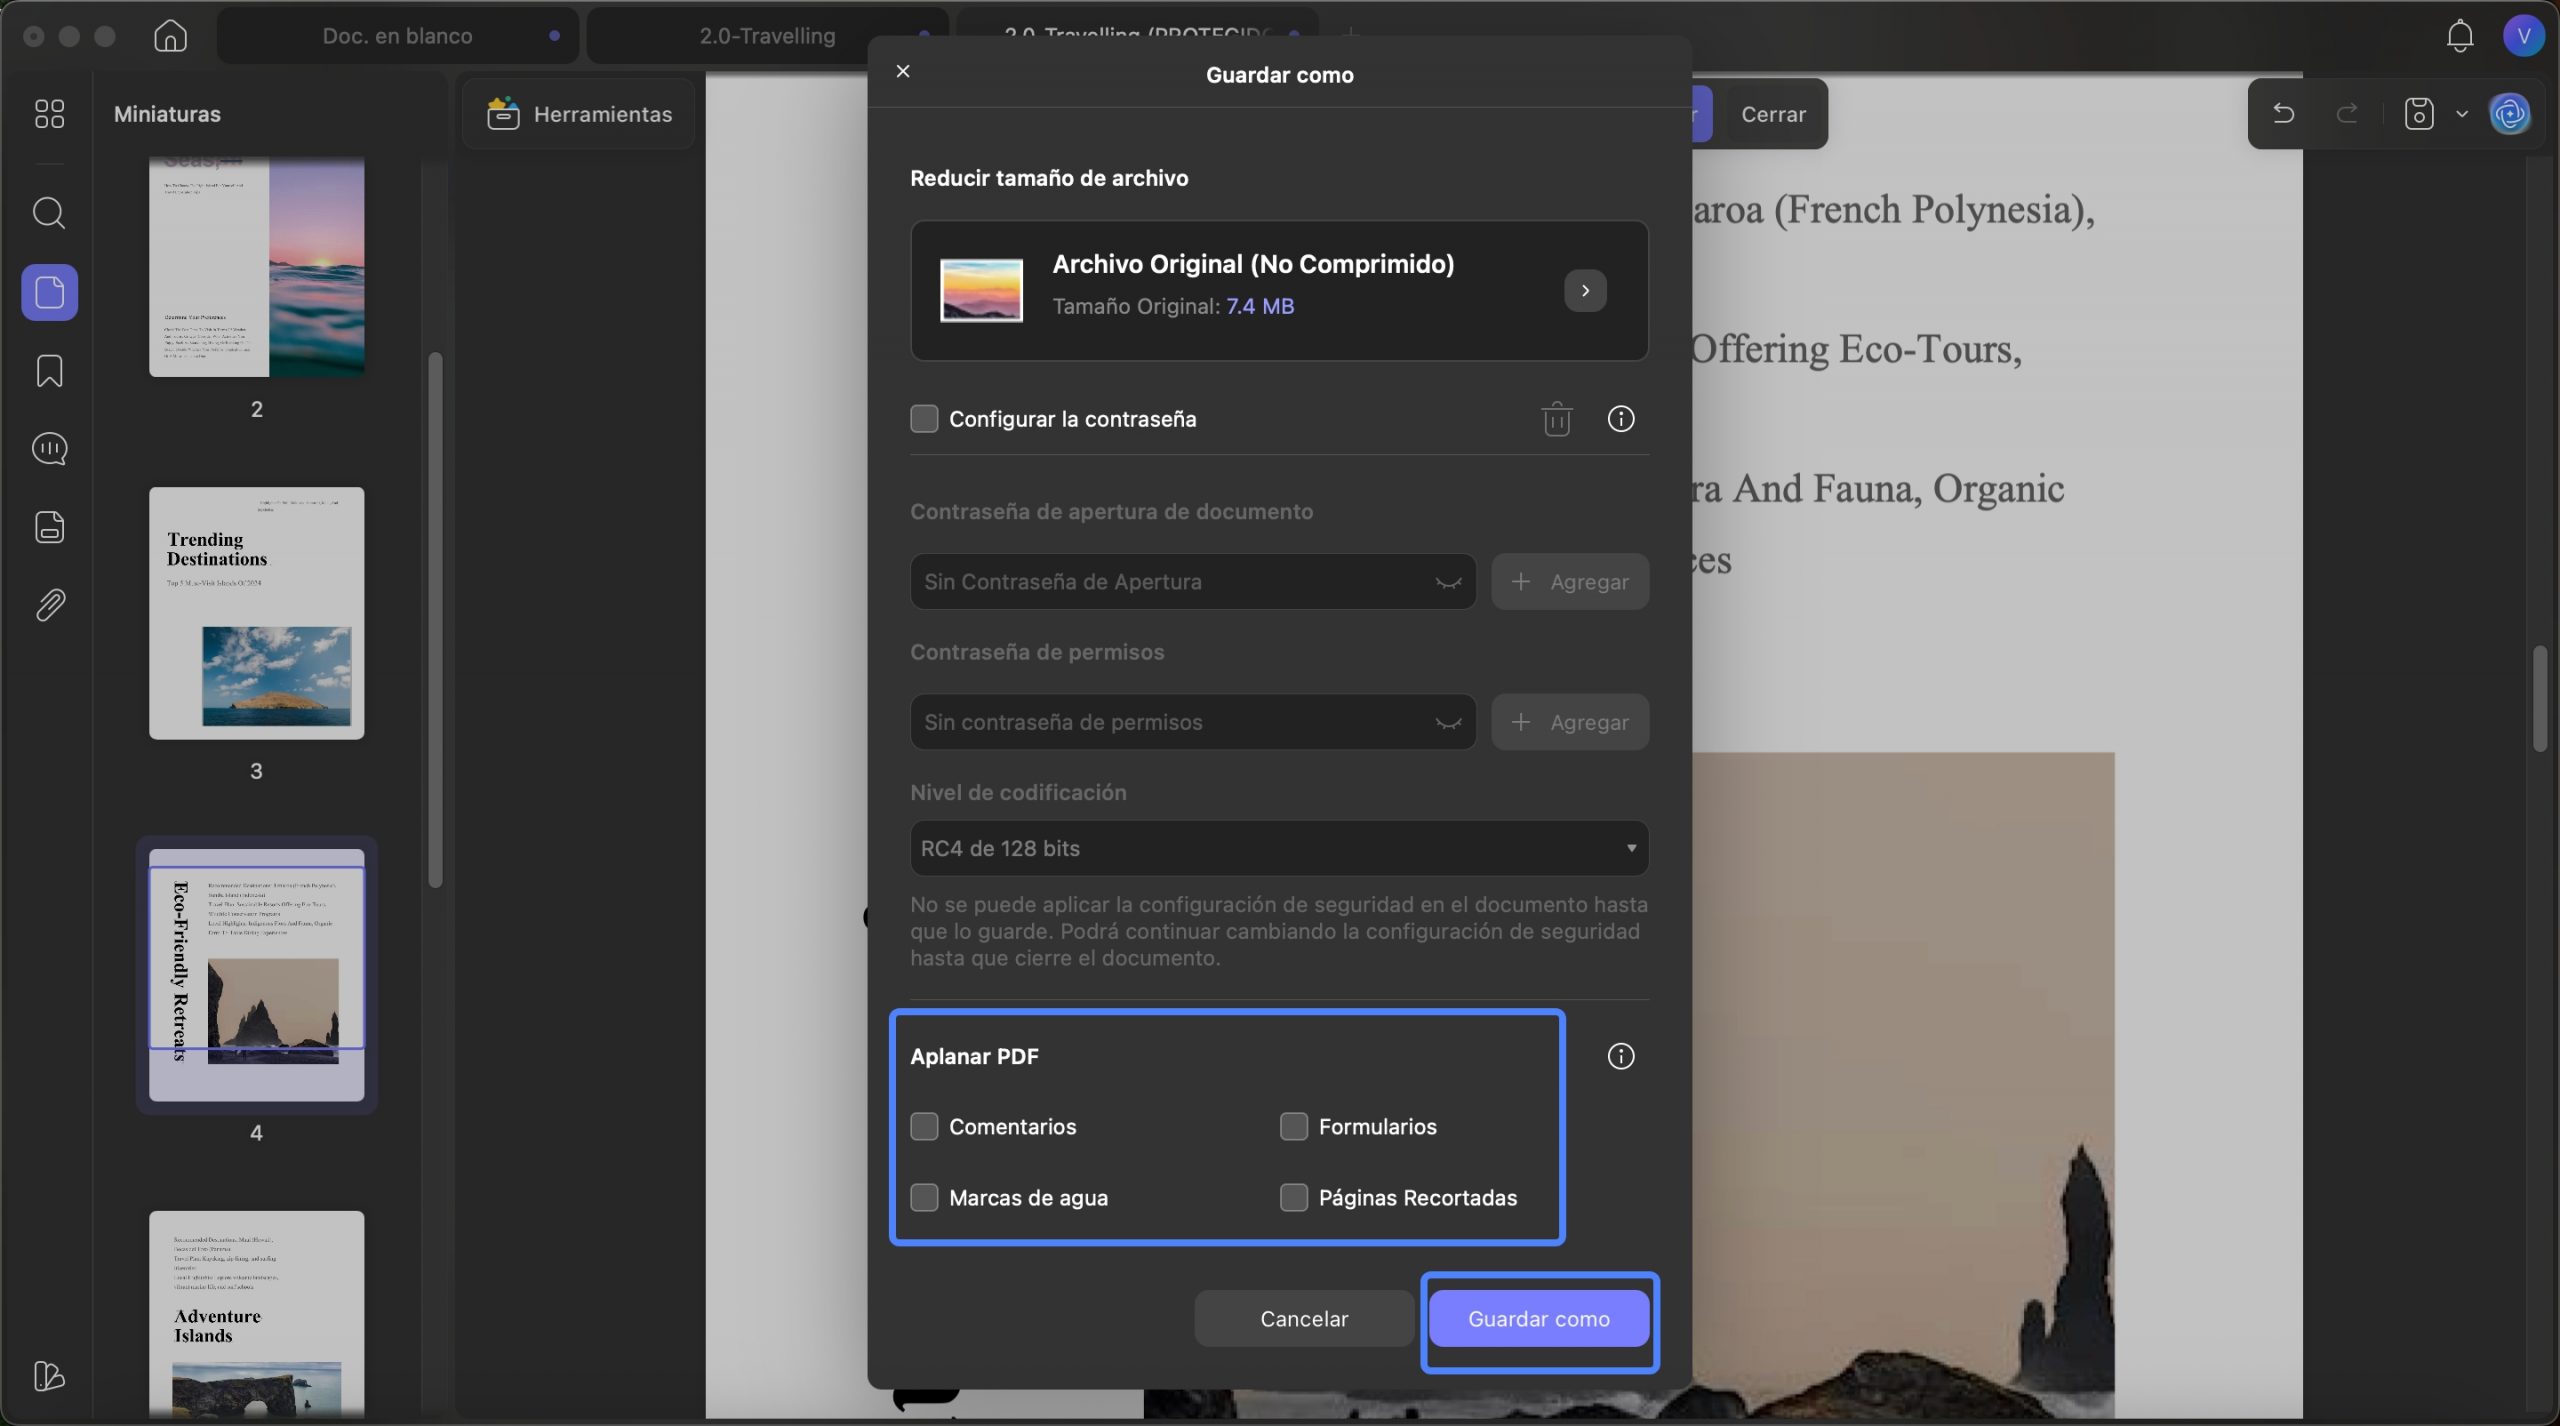Click the undo arrow icon

tap(2283, 113)
